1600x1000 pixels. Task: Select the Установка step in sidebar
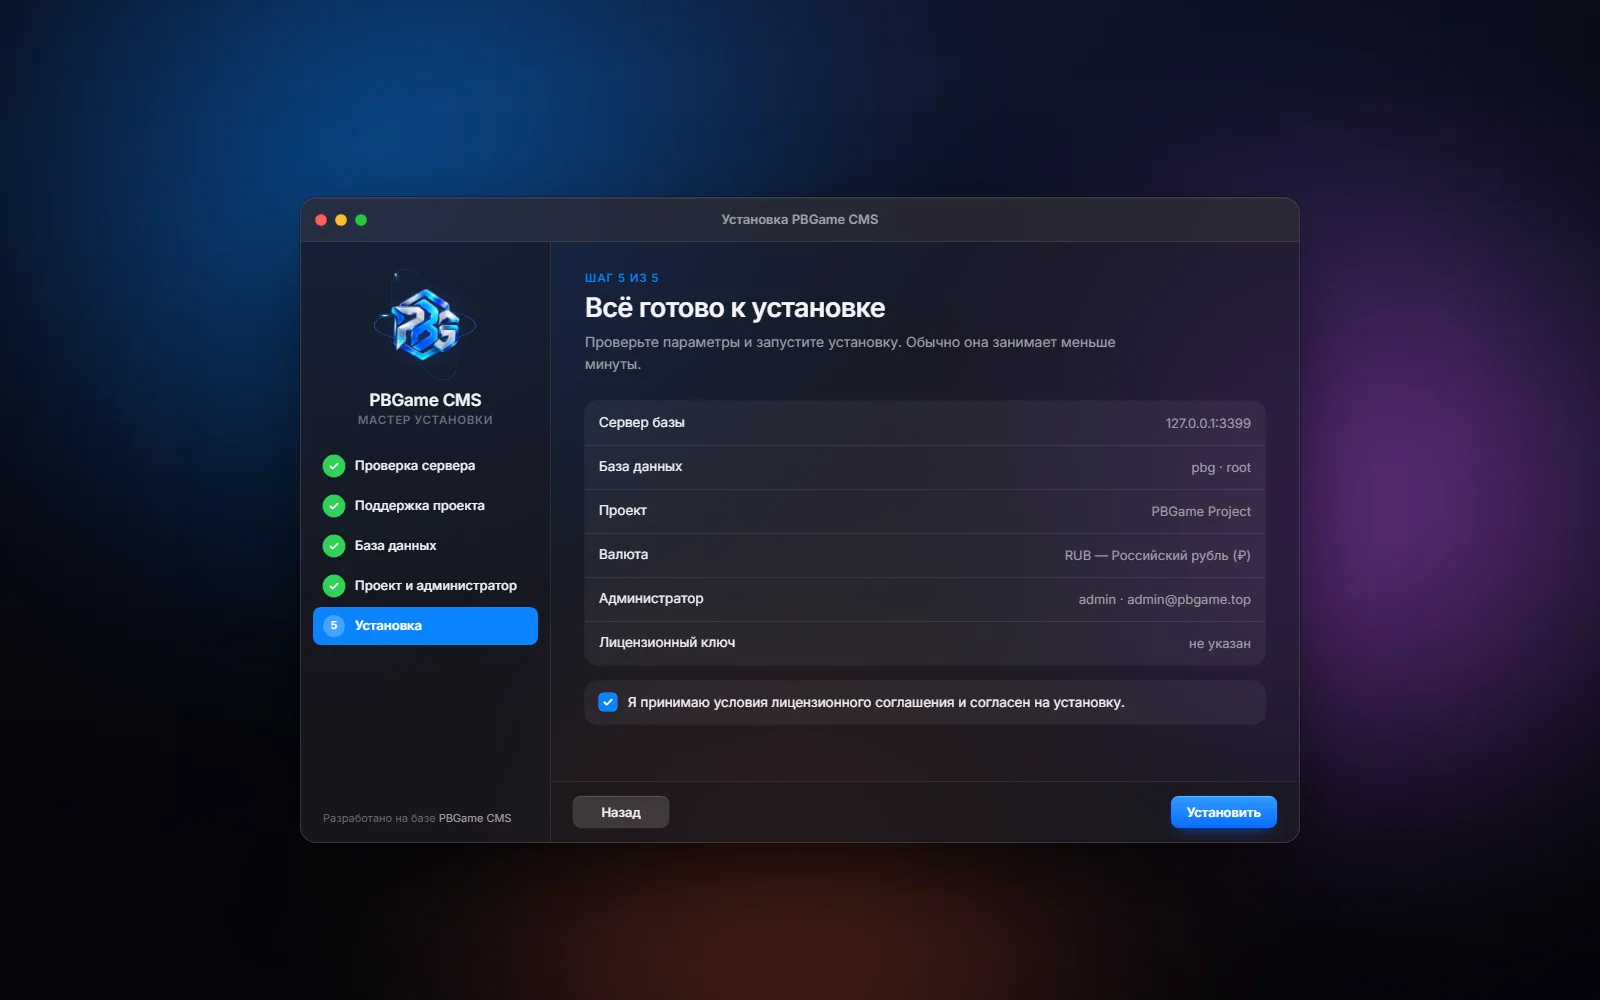click(x=425, y=626)
